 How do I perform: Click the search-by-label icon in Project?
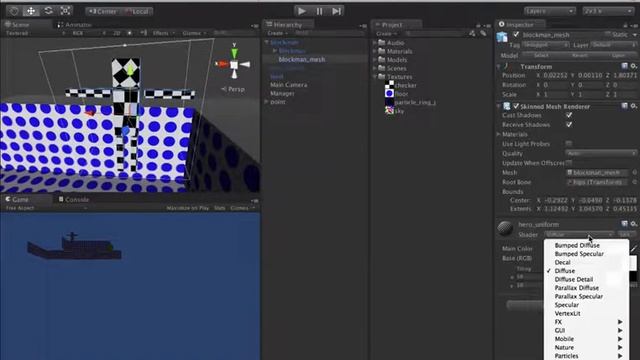pos(483,33)
